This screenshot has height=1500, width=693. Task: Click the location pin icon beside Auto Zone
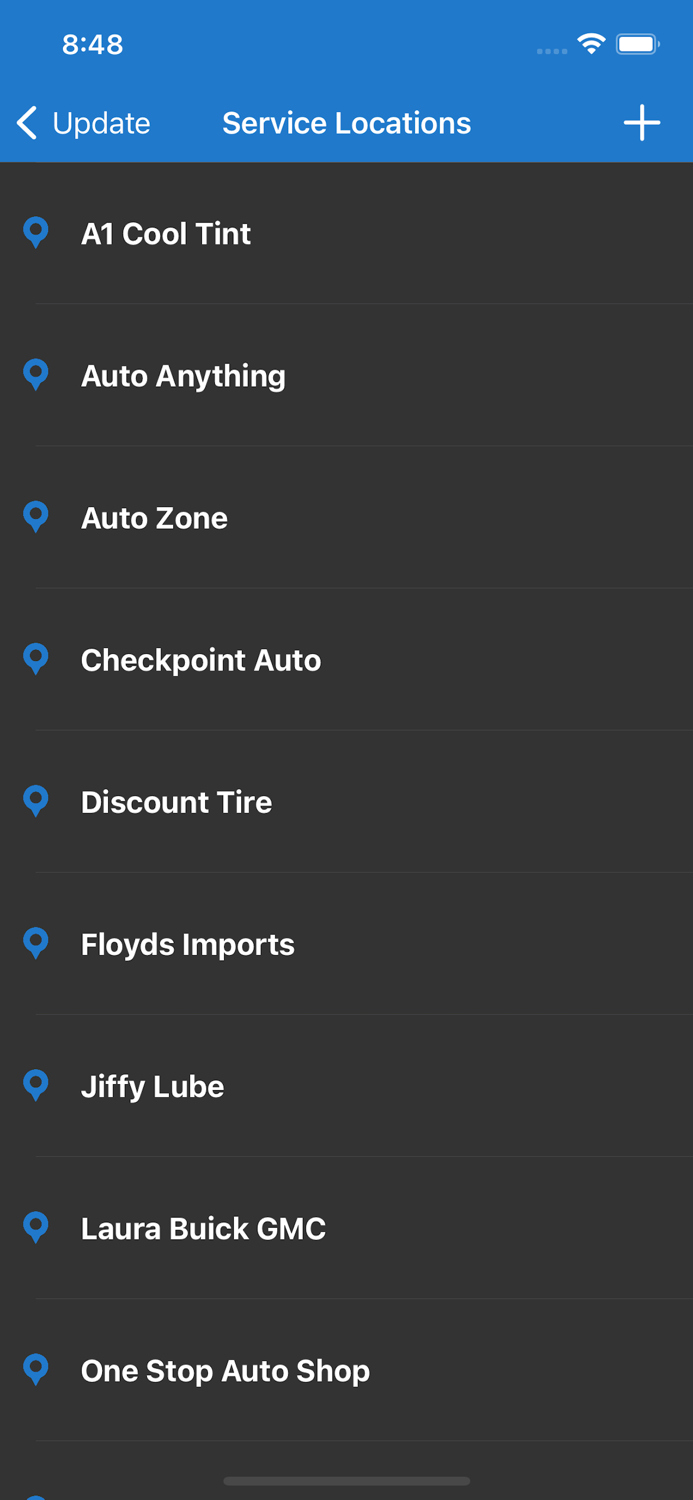(x=36, y=517)
